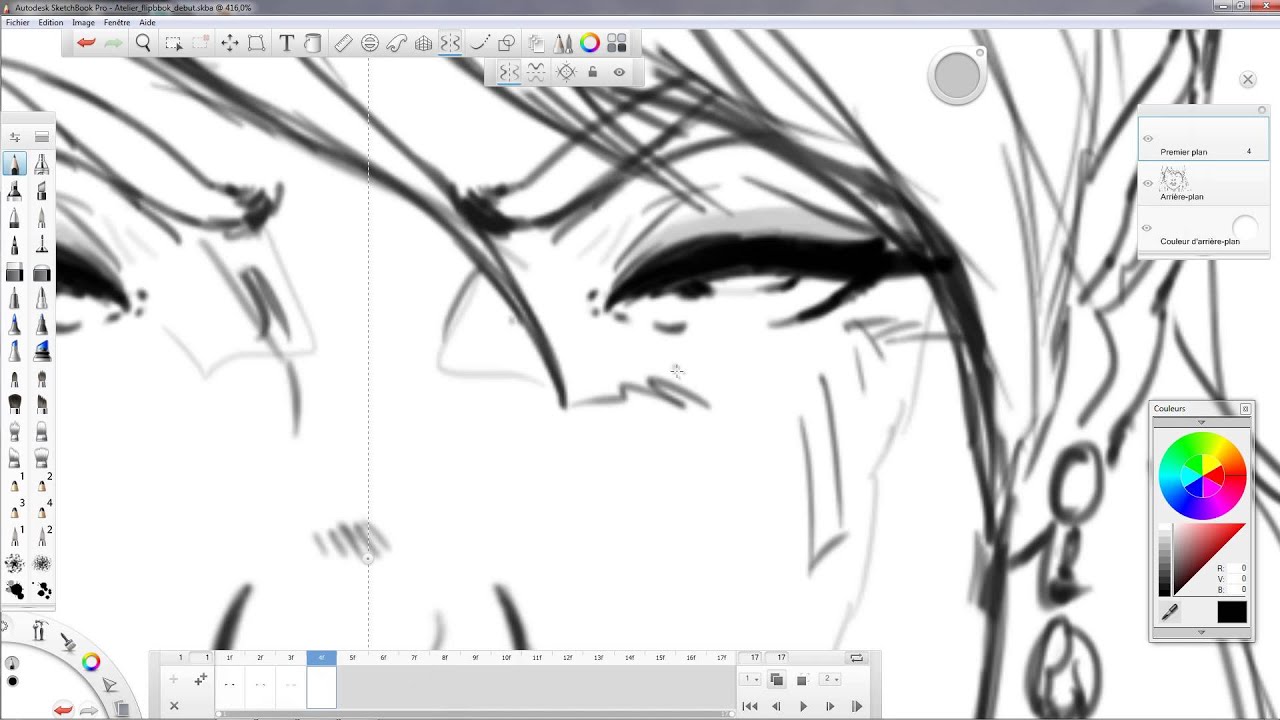Click the Couleur d'arrière-plan white swatch

click(x=1244, y=228)
